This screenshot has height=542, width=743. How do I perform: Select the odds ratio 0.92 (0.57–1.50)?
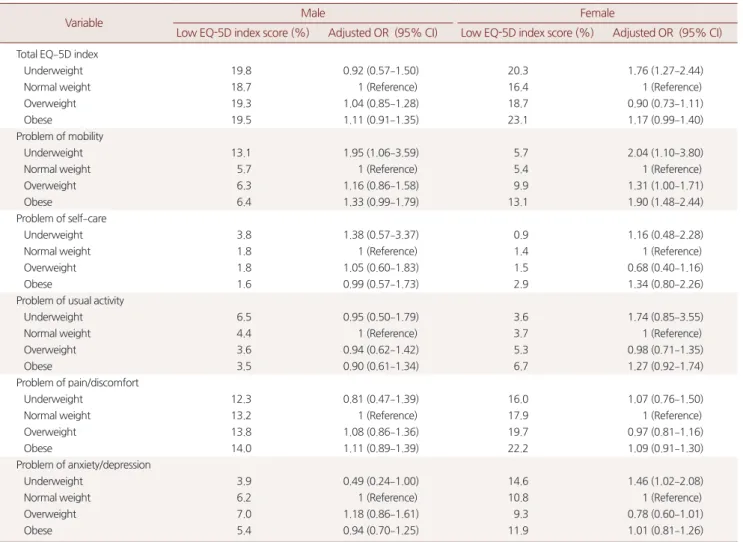381,71
